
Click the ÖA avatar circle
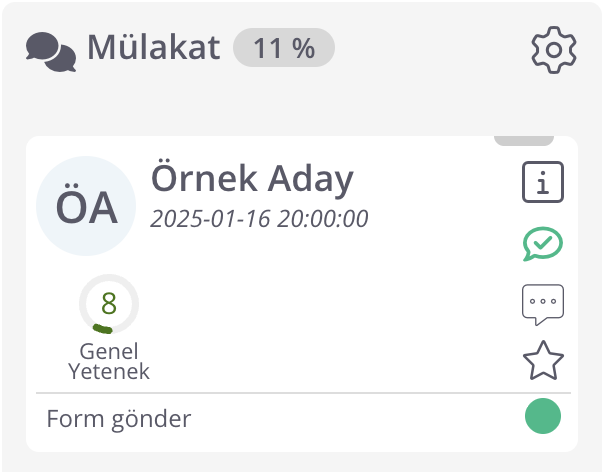(x=86, y=206)
